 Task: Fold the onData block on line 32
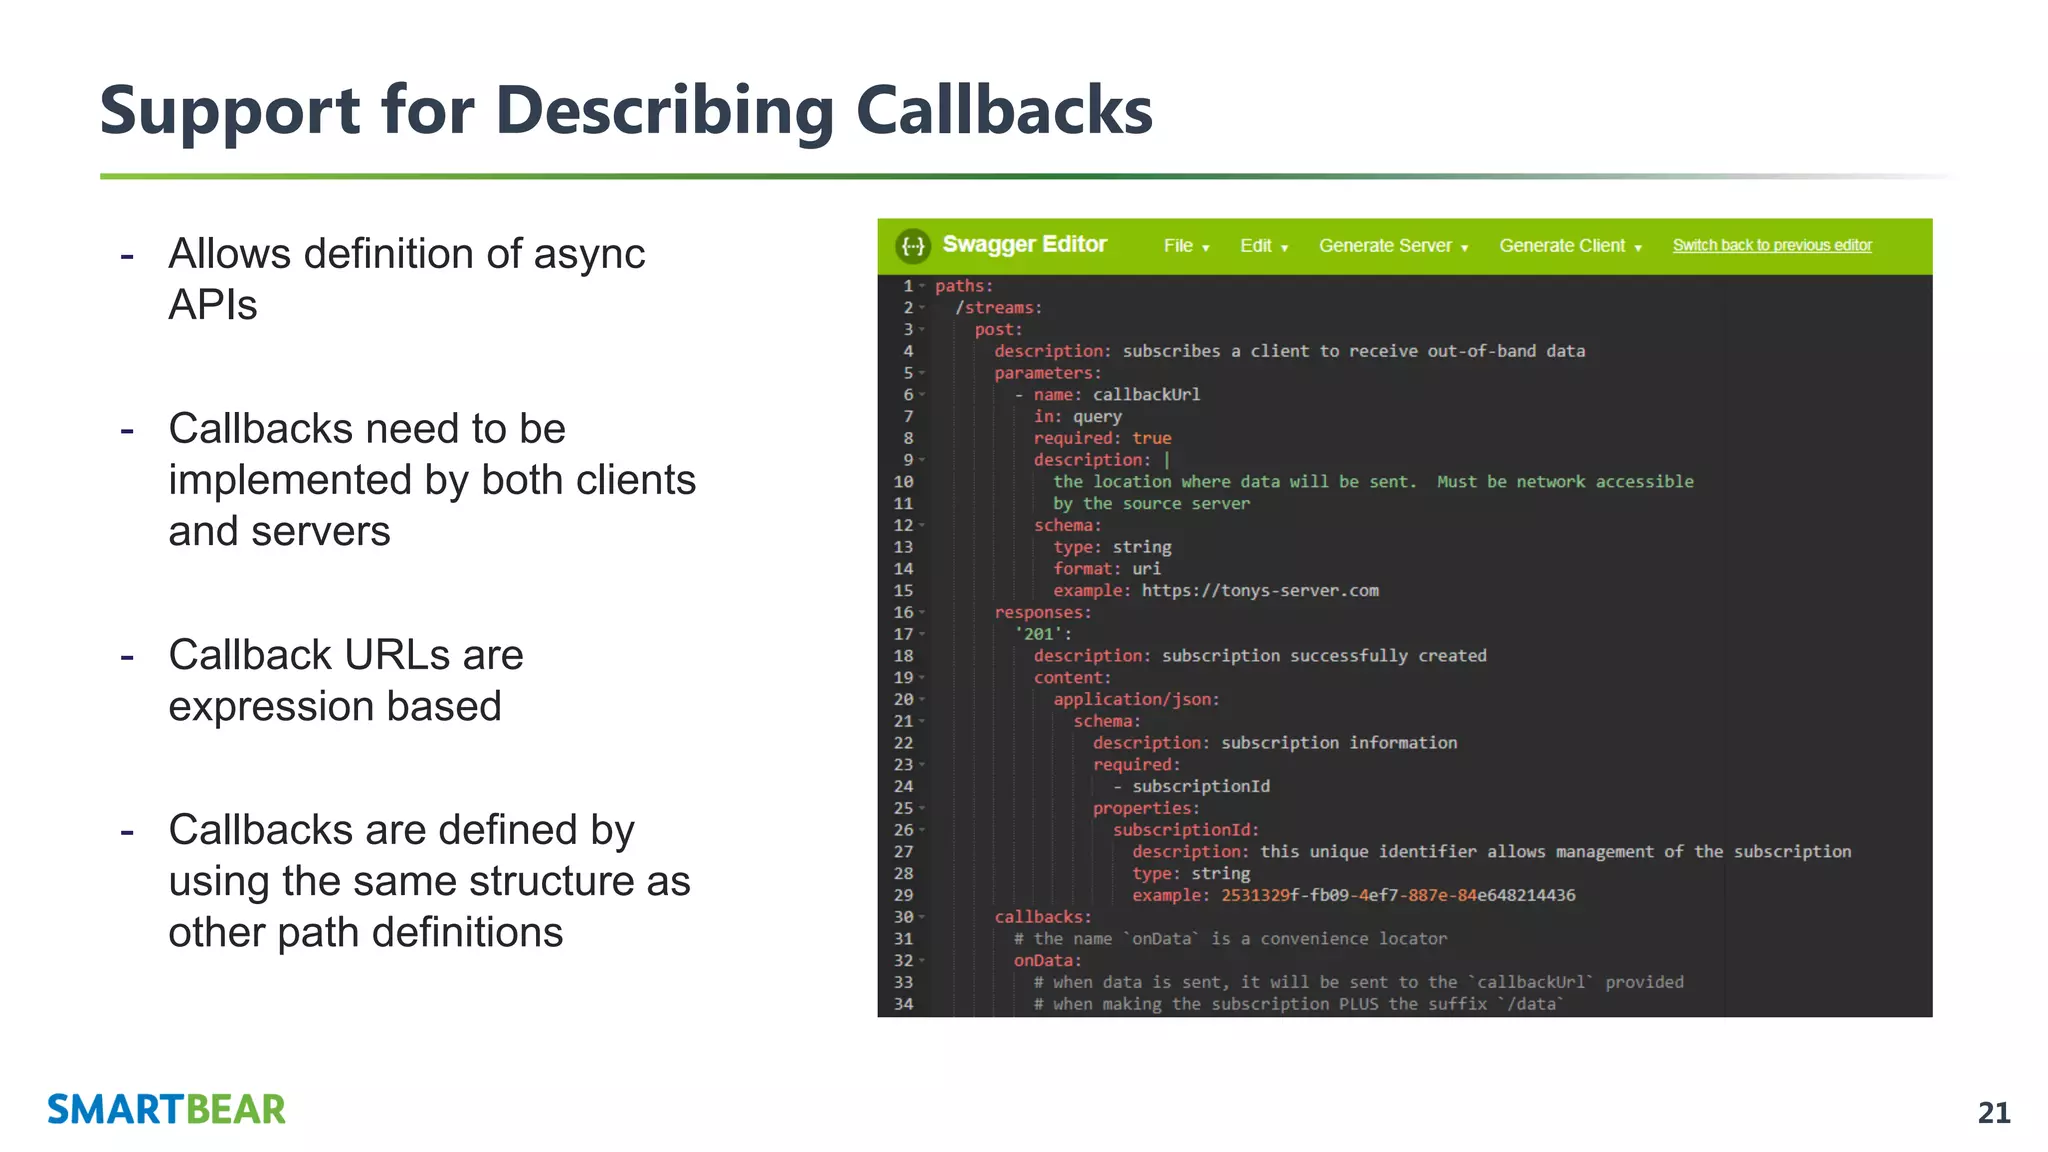pyautogui.click(x=922, y=961)
